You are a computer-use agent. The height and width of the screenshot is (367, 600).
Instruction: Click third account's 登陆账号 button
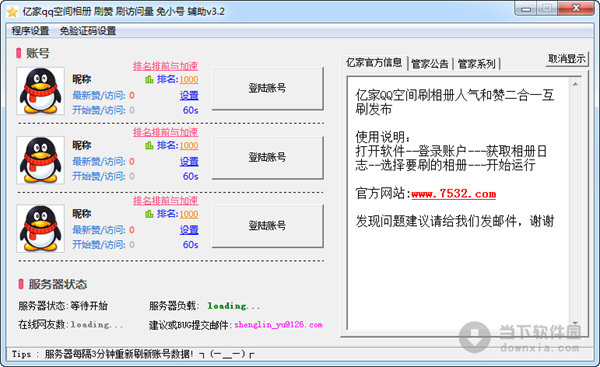point(267,226)
